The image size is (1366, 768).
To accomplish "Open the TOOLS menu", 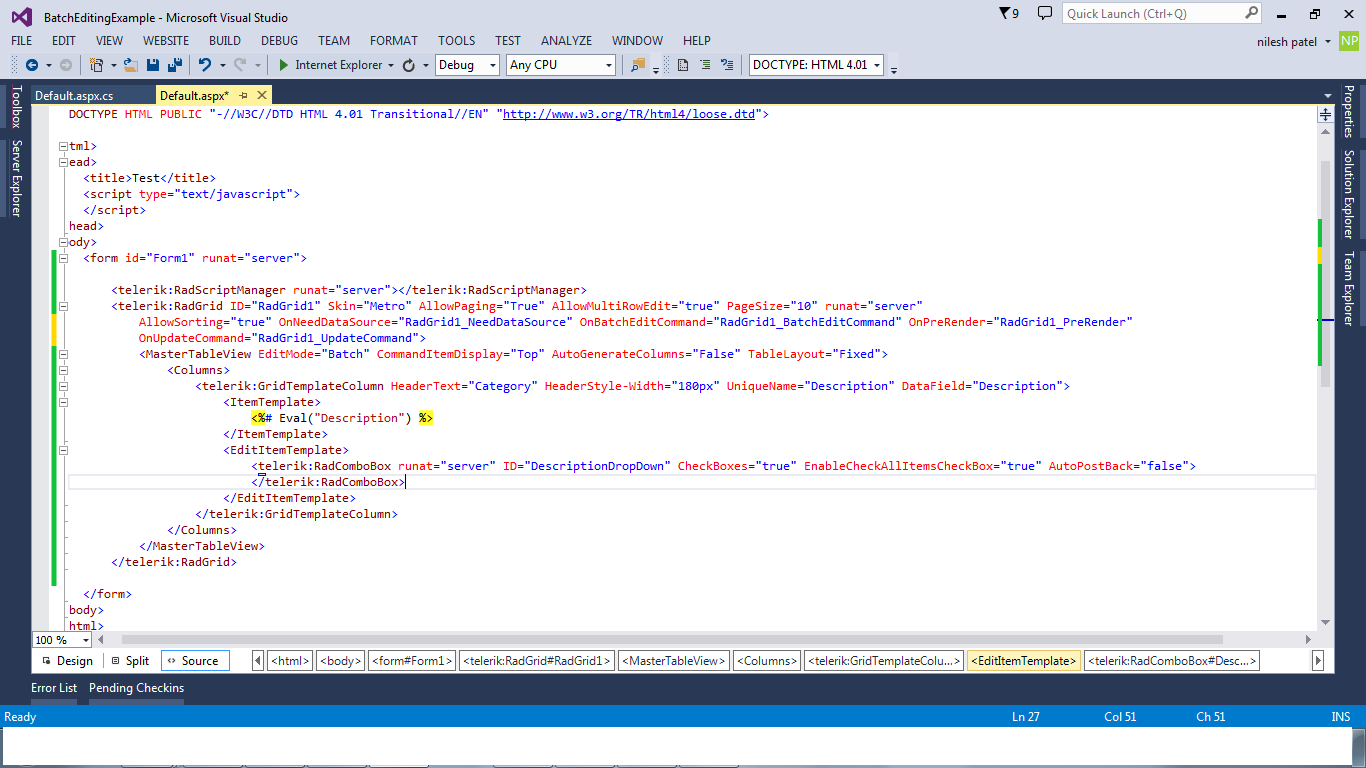I will point(457,41).
